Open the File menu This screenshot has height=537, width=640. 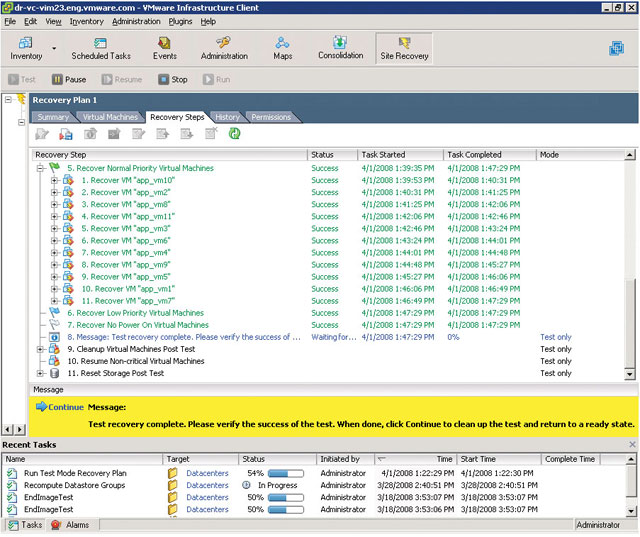(x=10, y=22)
